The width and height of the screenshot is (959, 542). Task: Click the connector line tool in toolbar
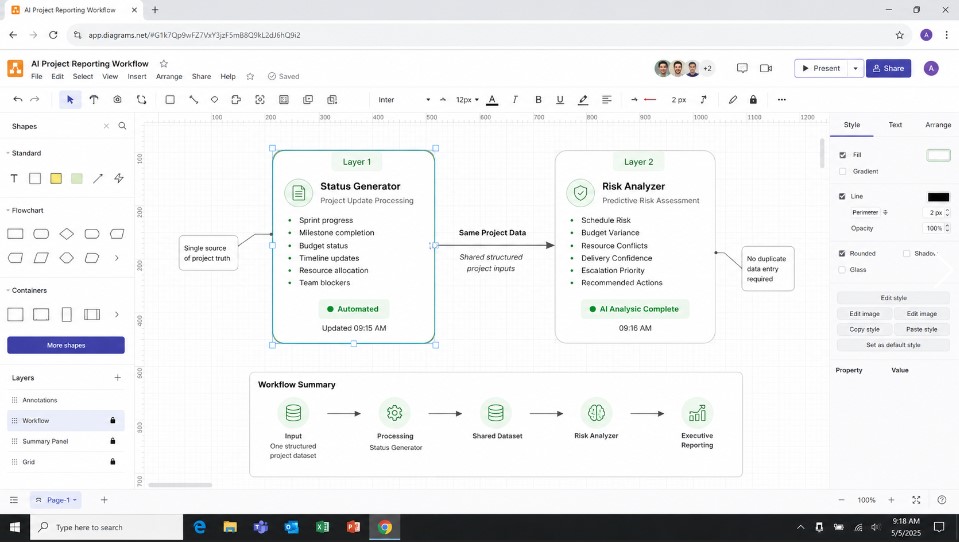point(193,100)
